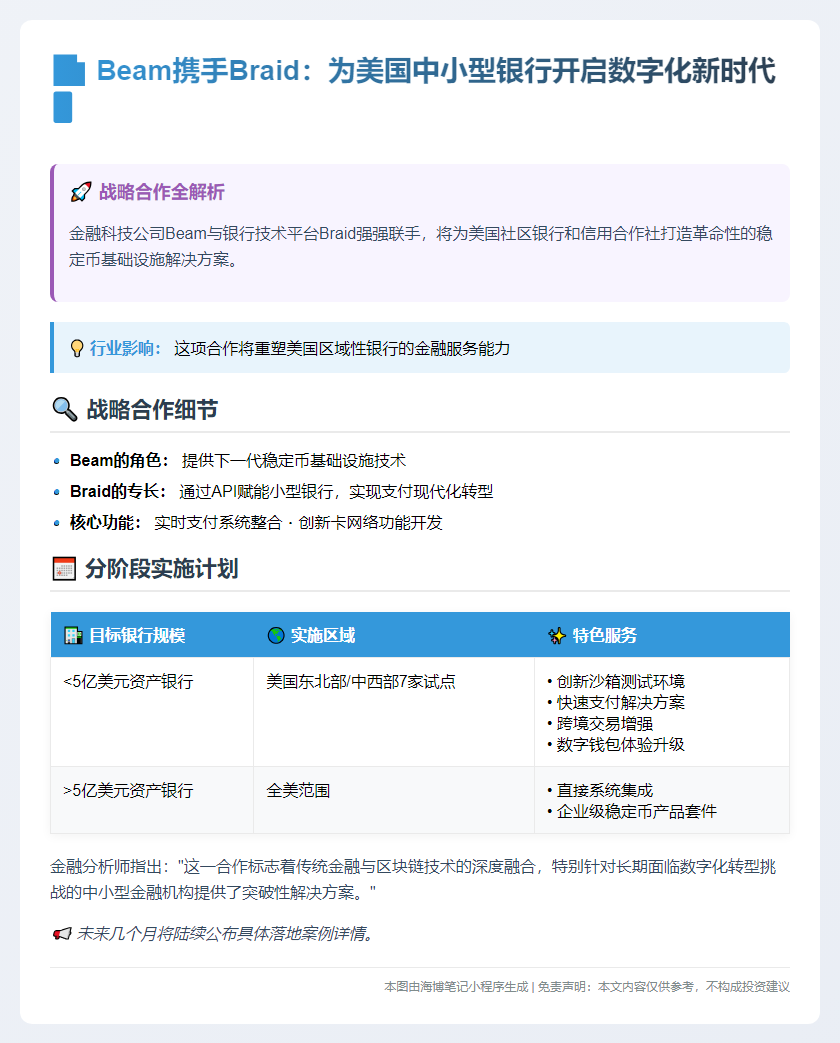The height and width of the screenshot is (1043, 840).
Task: Click the 快速支付解决方案 list entry
Action: (616, 702)
